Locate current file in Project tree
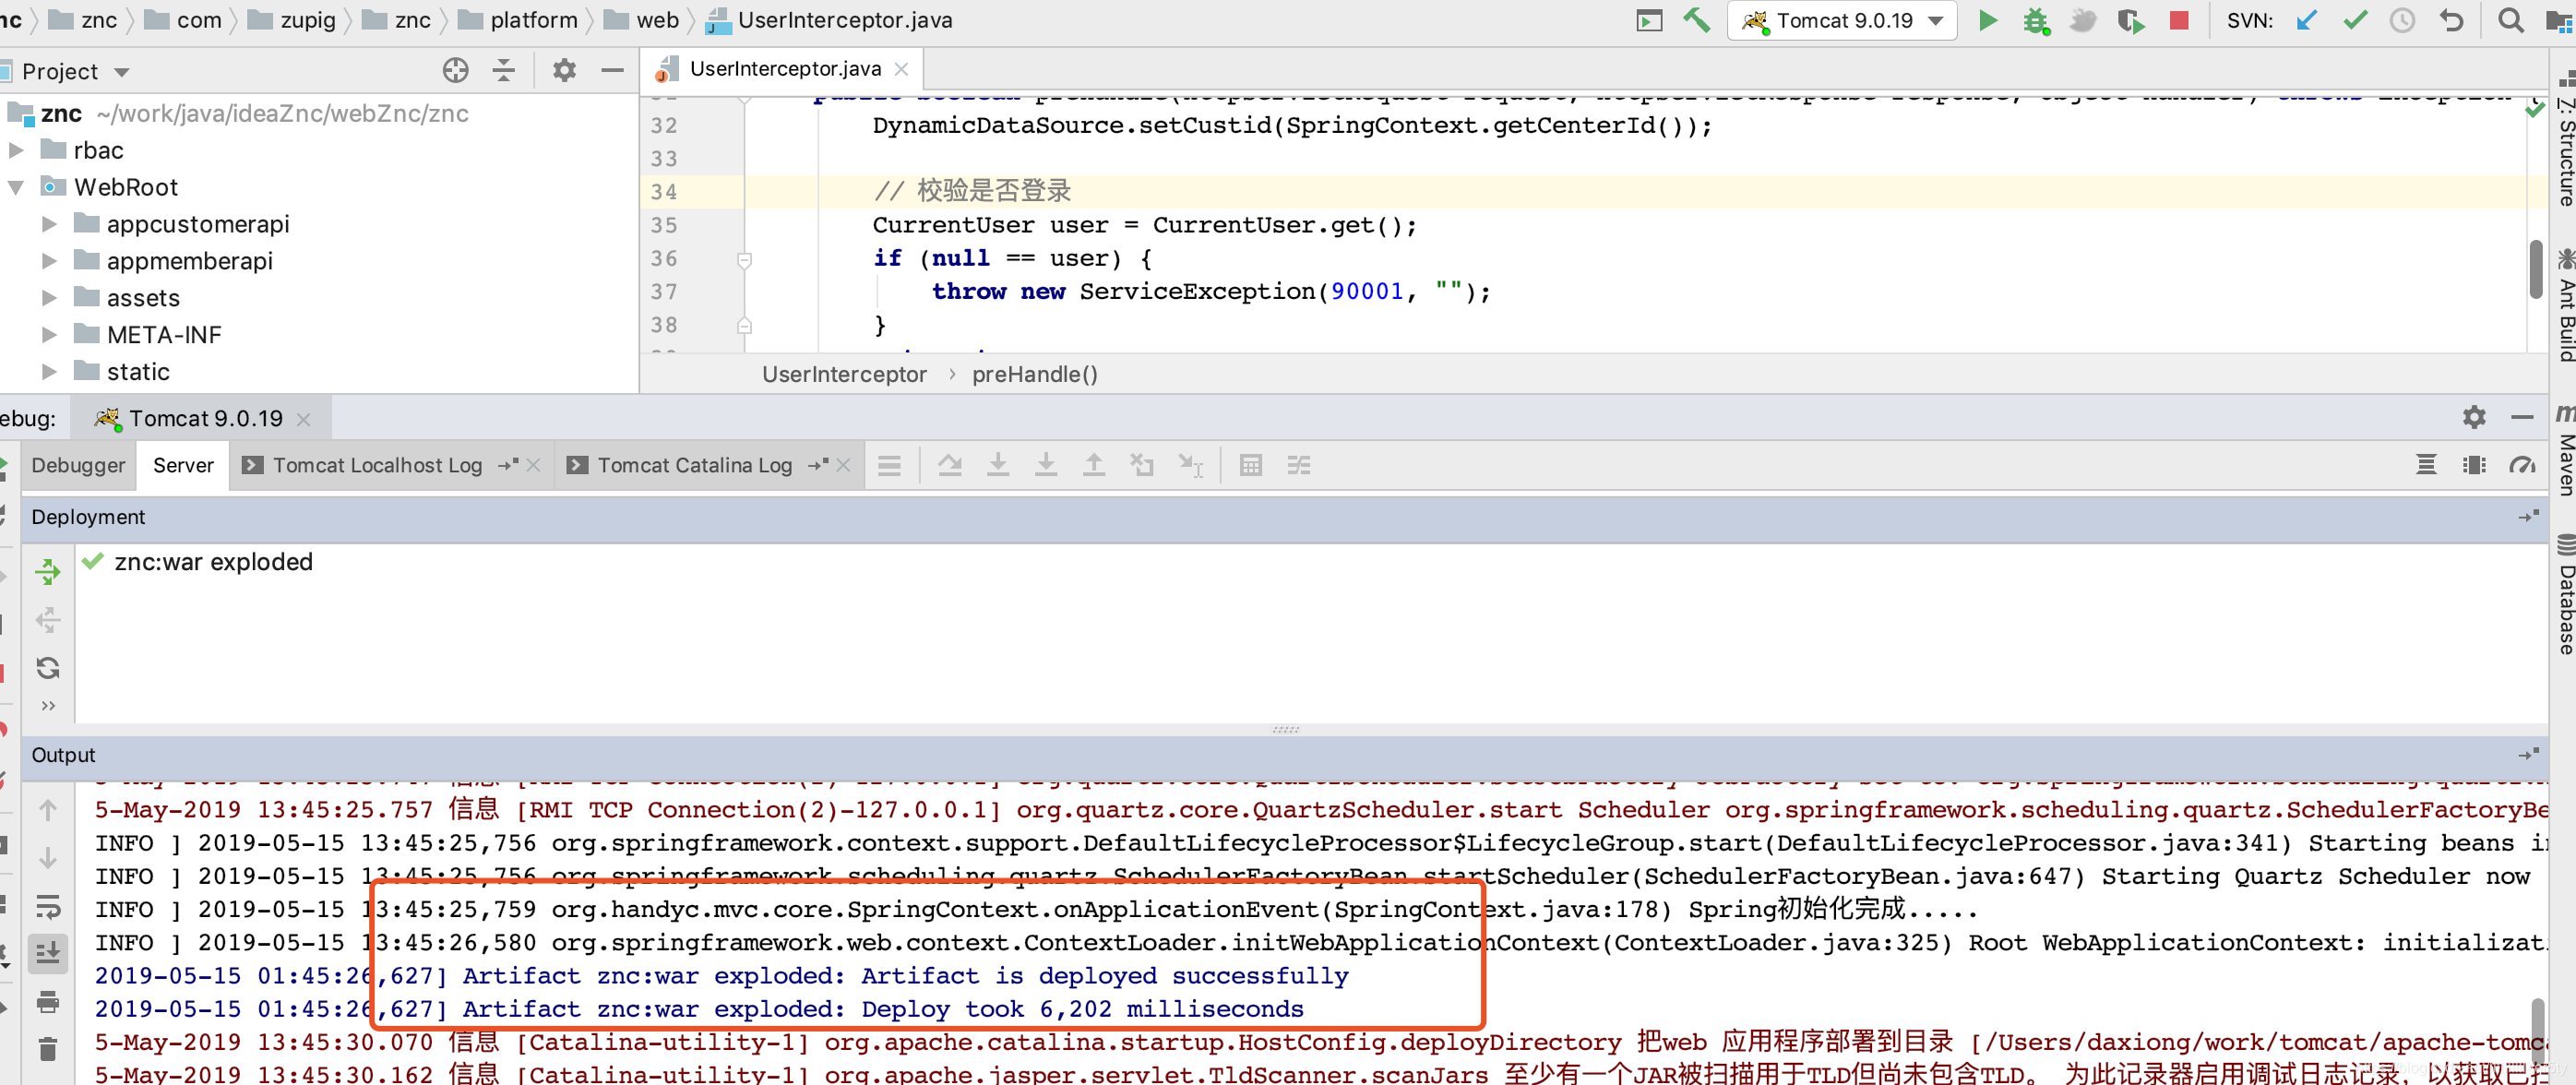The width and height of the screenshot is (2576, 1085). [x=455, y=70]
